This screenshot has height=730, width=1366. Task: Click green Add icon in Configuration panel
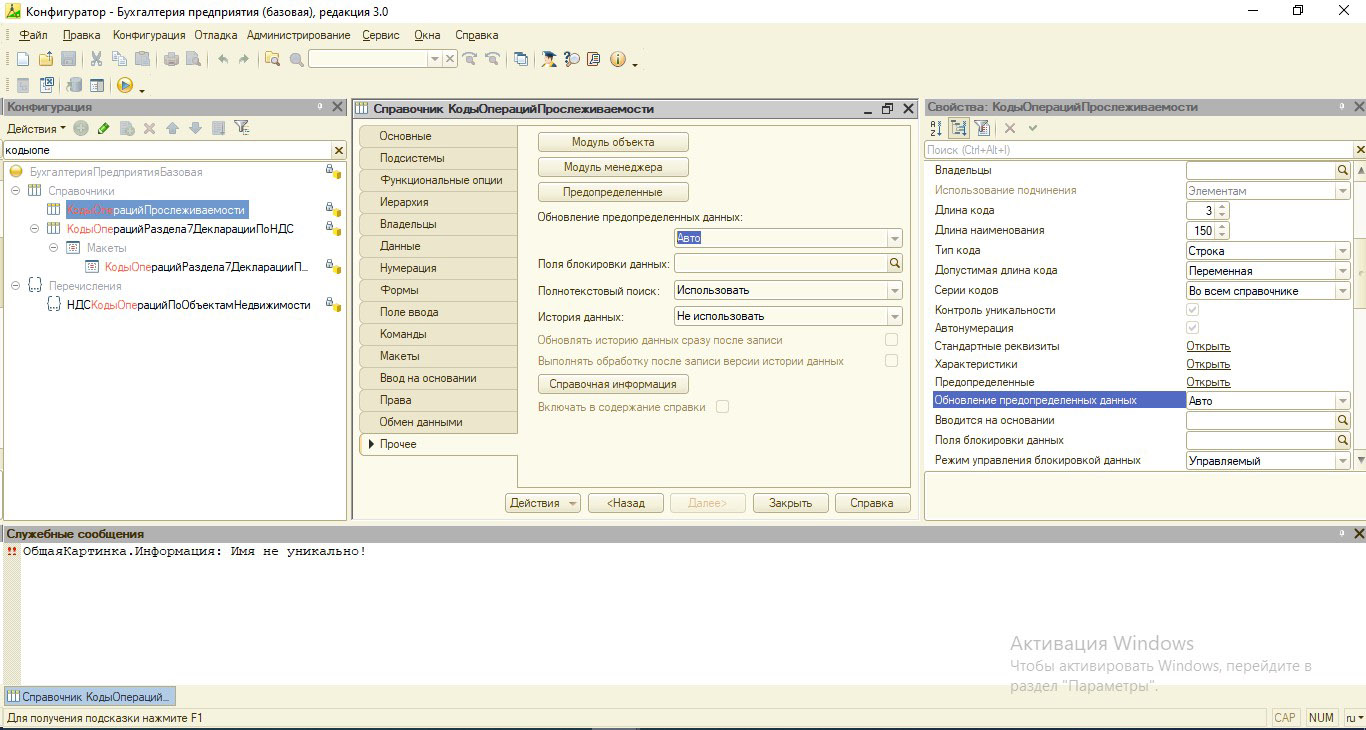coord(81,128)
